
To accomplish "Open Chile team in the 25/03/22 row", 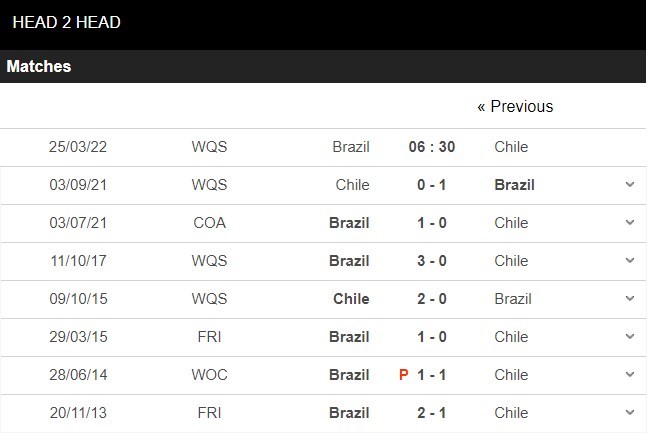I will 511,147.
